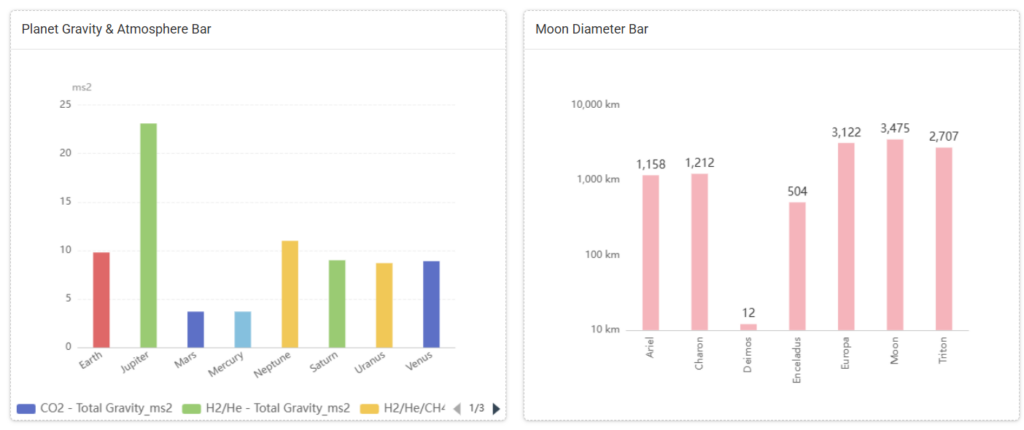1024x430 pixels.
Task: Click the 2,707 data label
Action: pos(944,137)
